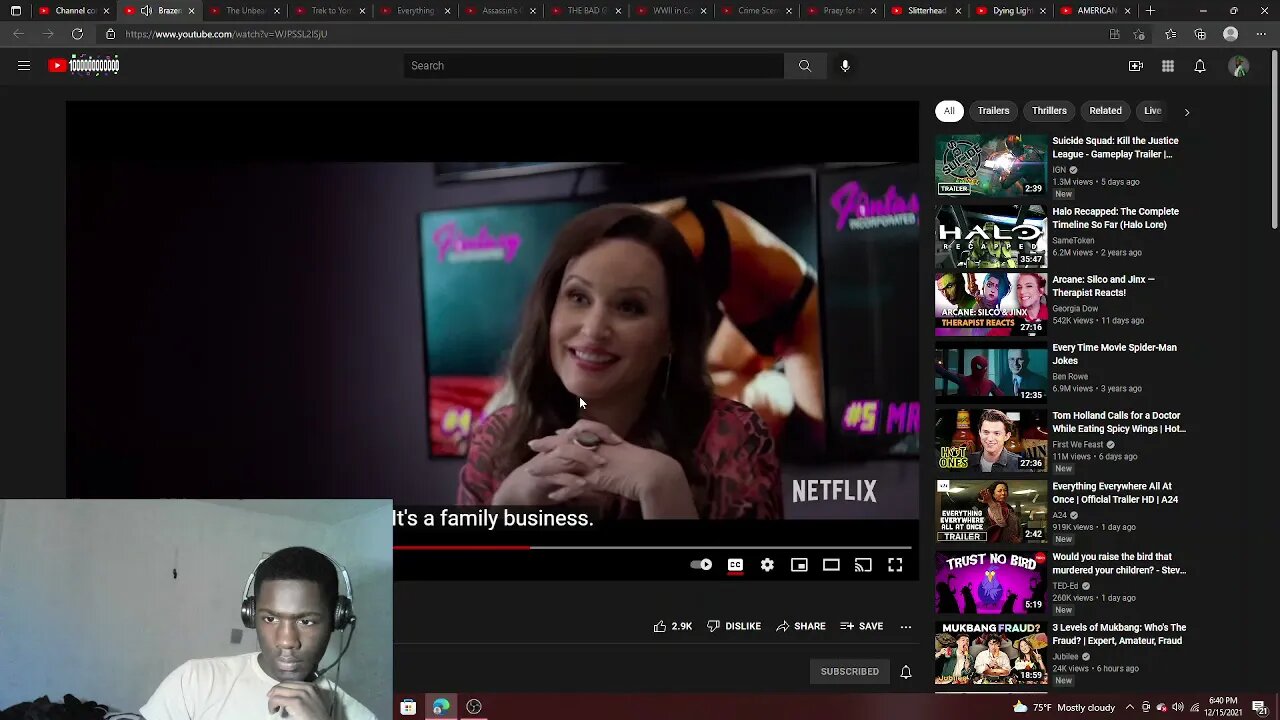
Task: Select the Related filter chip
Action: pyautogui.click(x=1105, y=111)
